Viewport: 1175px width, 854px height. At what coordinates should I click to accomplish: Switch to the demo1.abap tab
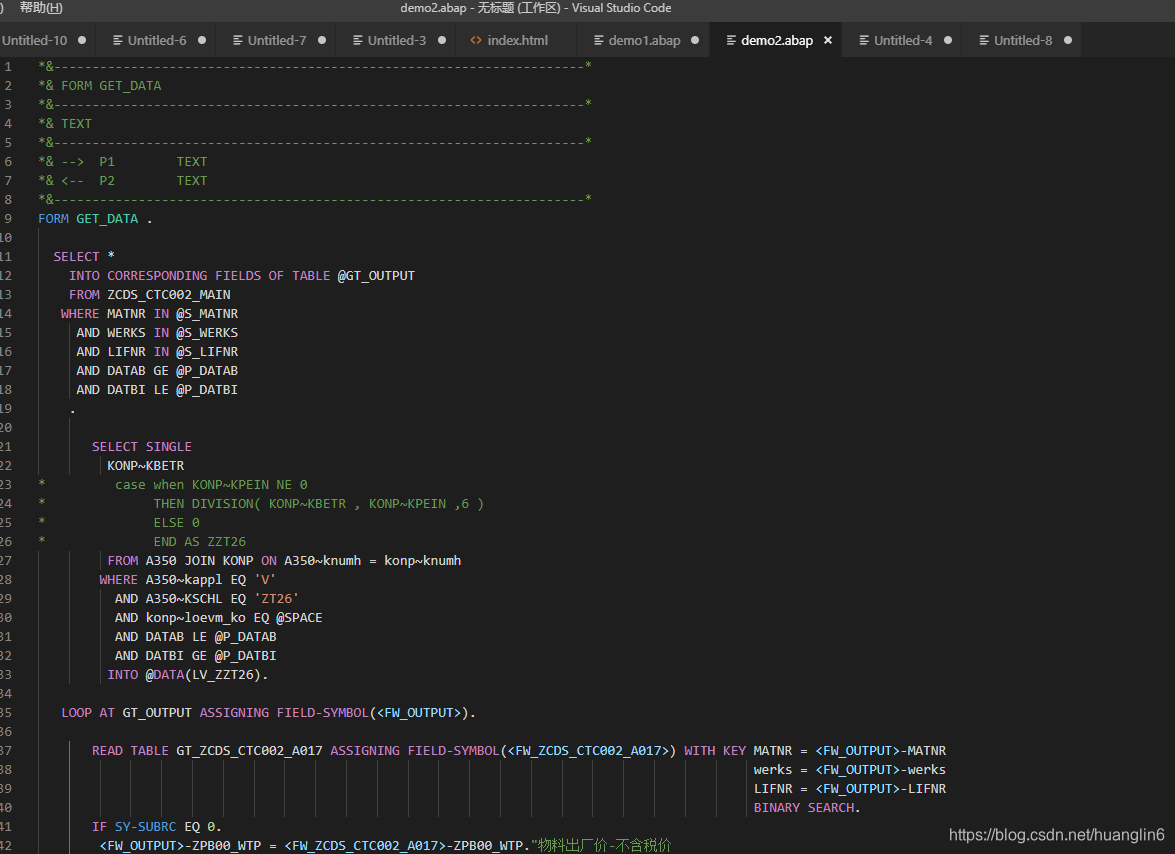[x=644, y=40]
